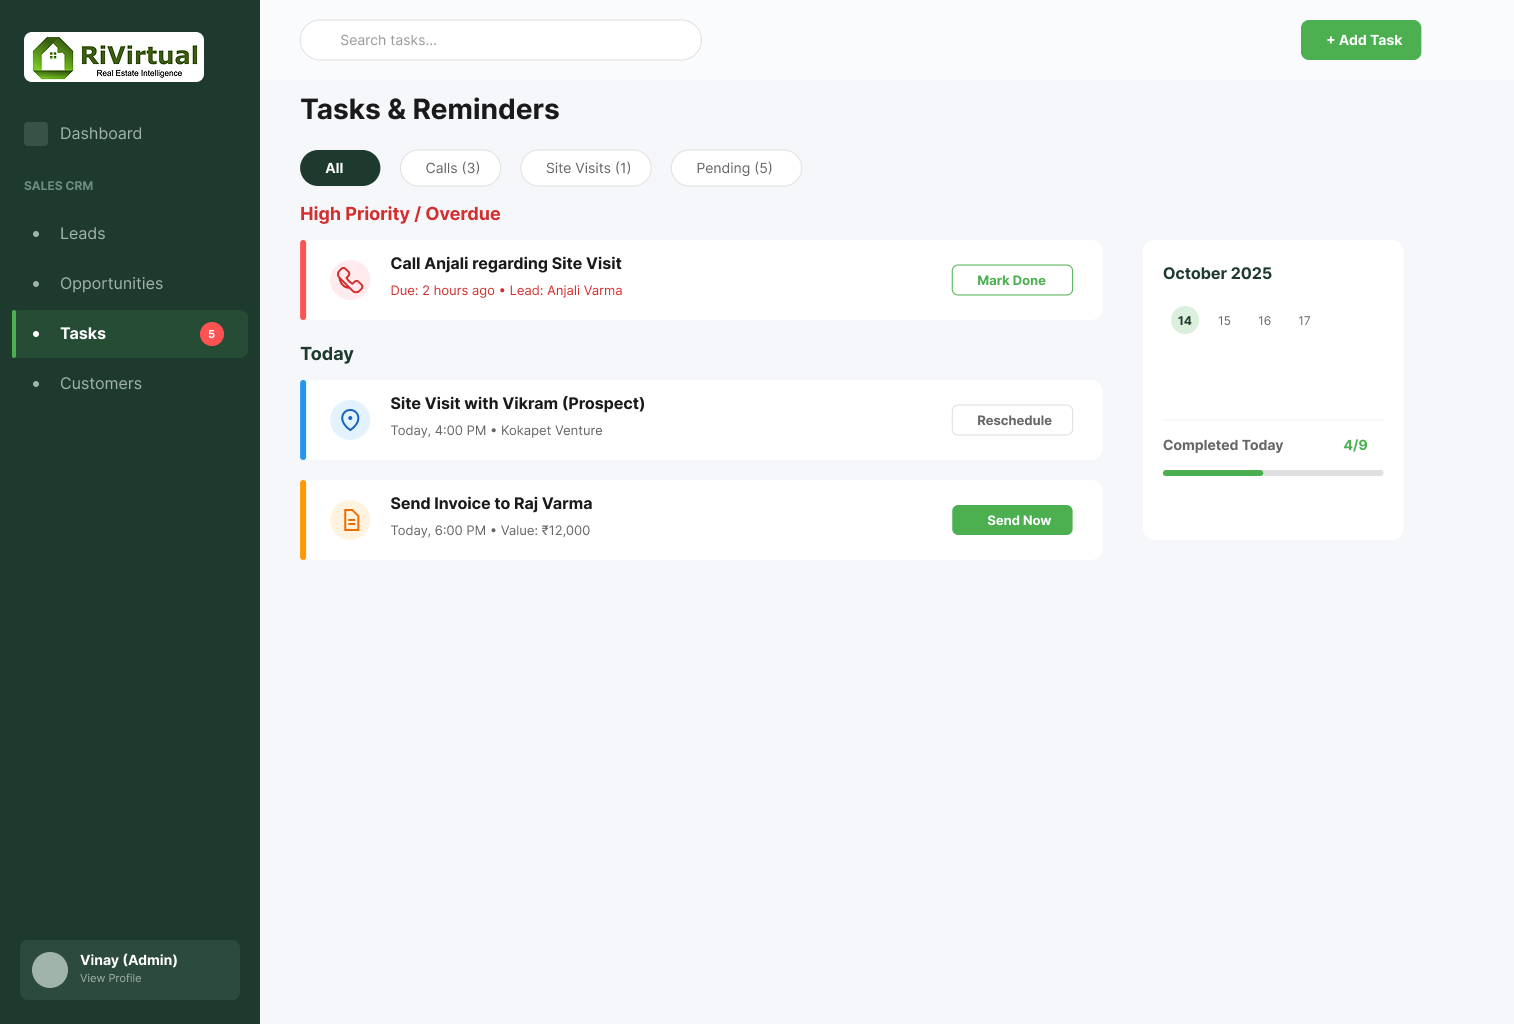Screen dimensions: 1514x1024
Task: Click 'Due: 2 hours ago • Lead: Anjali Varma' text
Action: tap(506, 291)
